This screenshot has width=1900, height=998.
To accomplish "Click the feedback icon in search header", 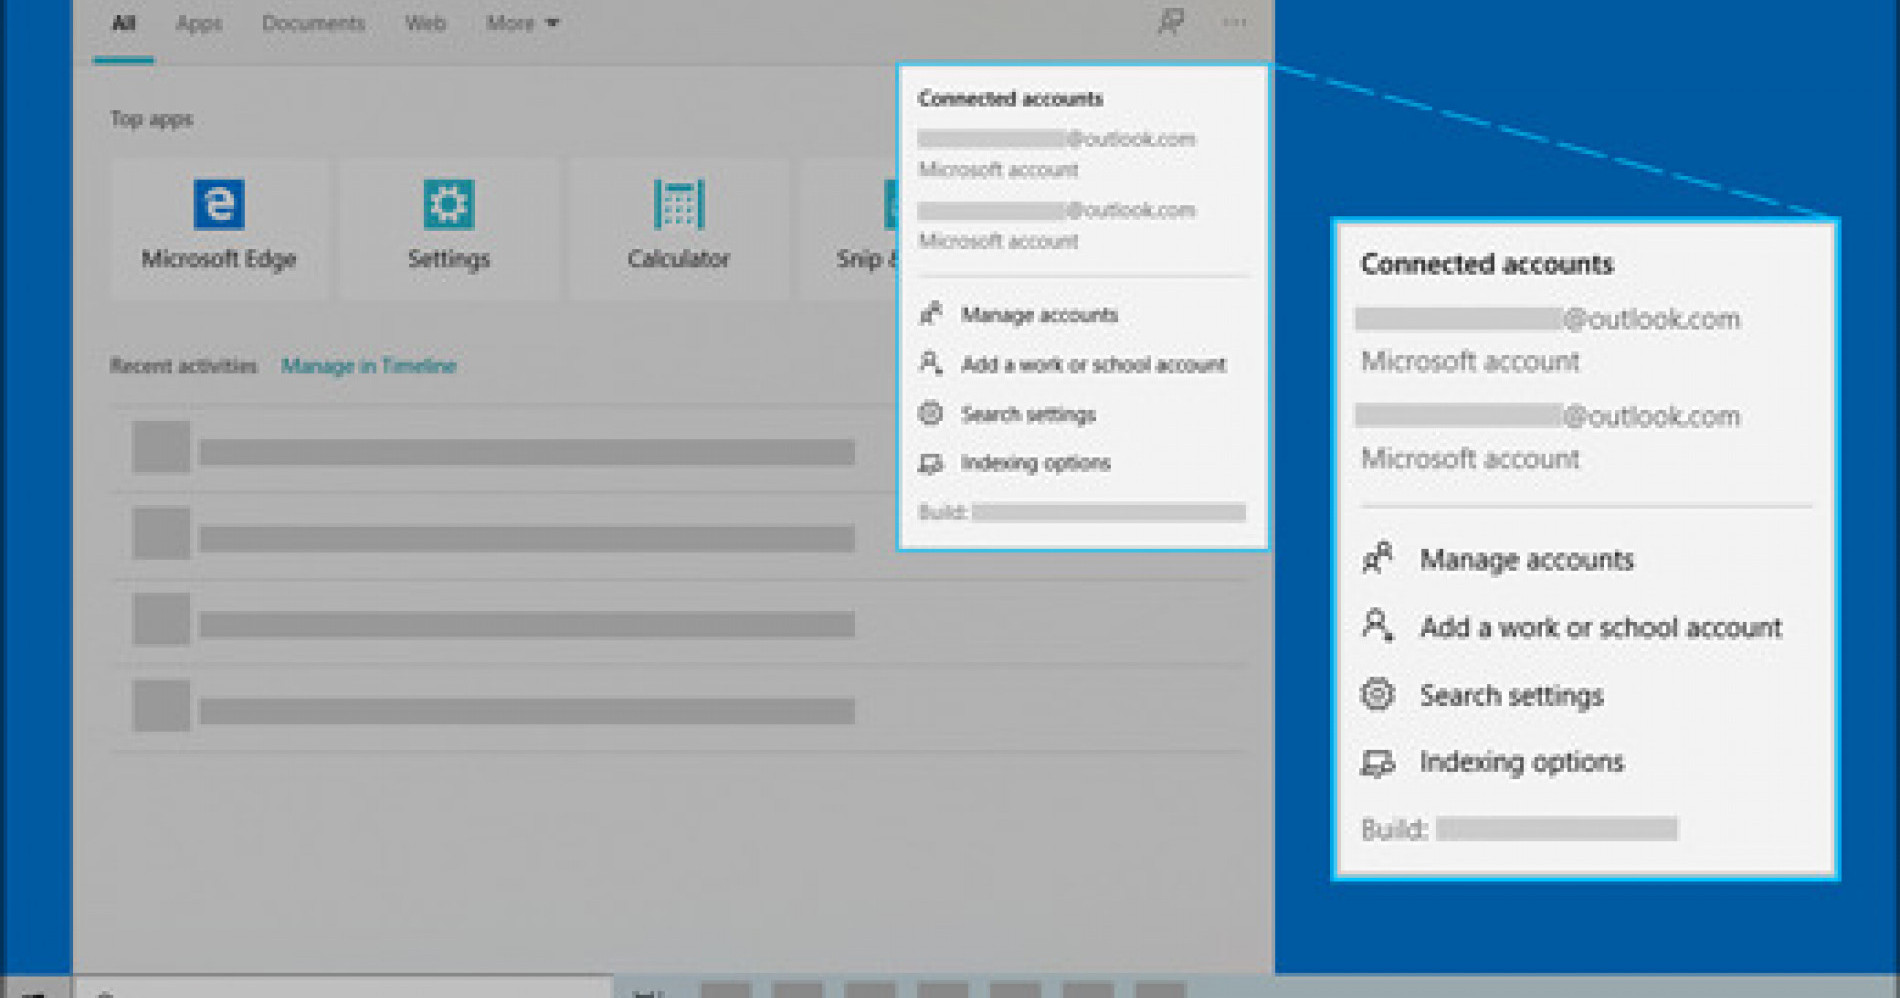I will (1171, 22).
